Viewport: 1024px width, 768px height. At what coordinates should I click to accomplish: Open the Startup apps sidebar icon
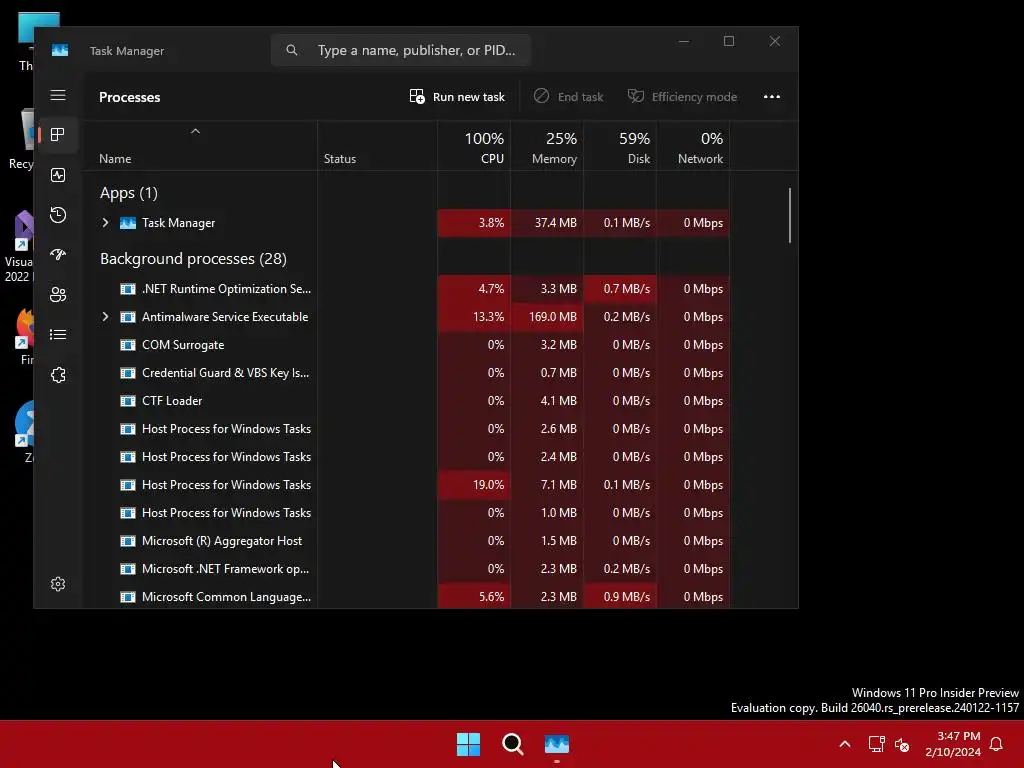58,255
